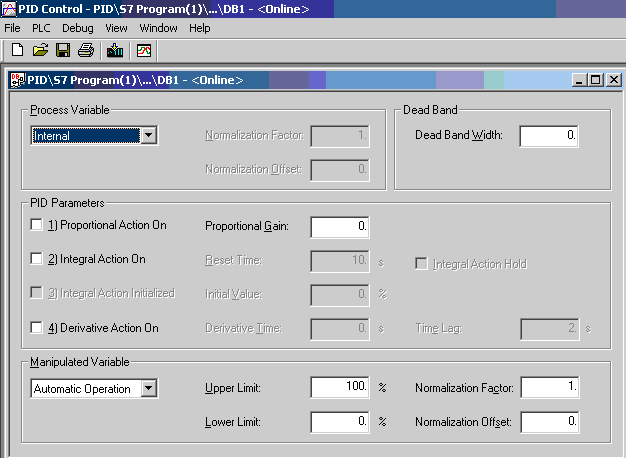This screenshot has height=458, width=626.
Task: Click the Reset Time label
Action: point(234,260)
